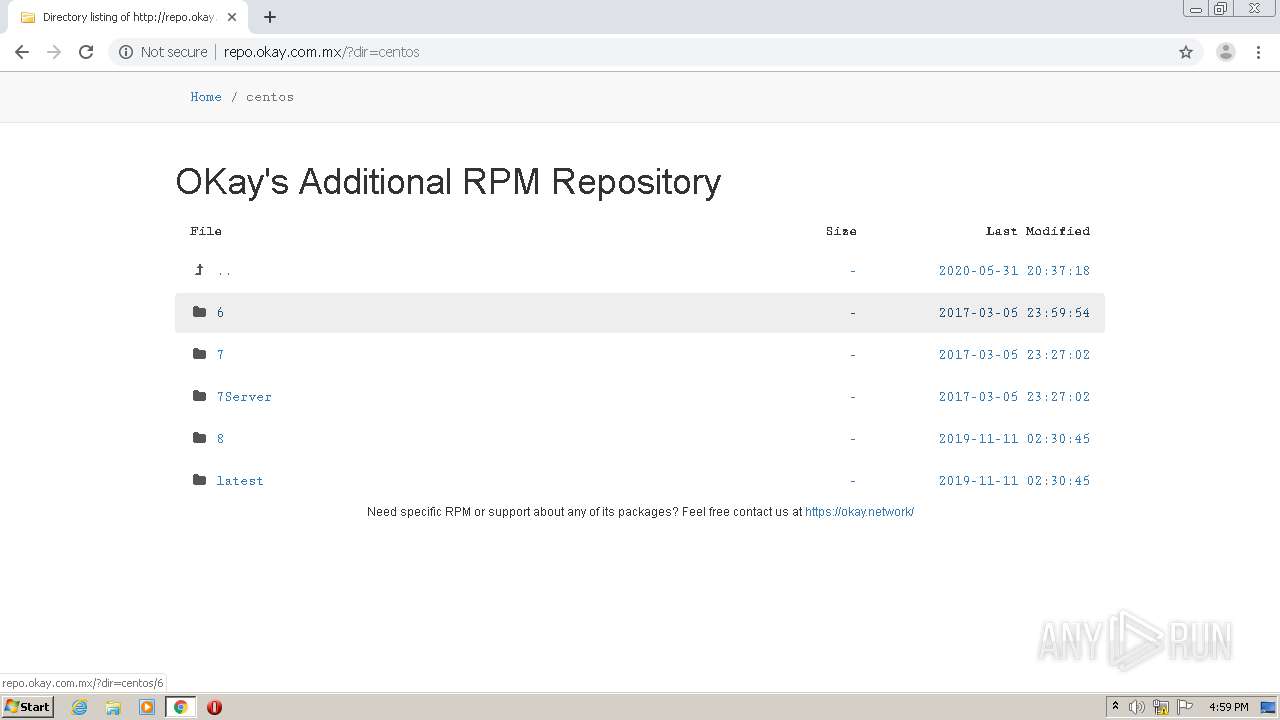Launch the media player taskbar icon
The image size is (1280, 720).
coord(147,707)
